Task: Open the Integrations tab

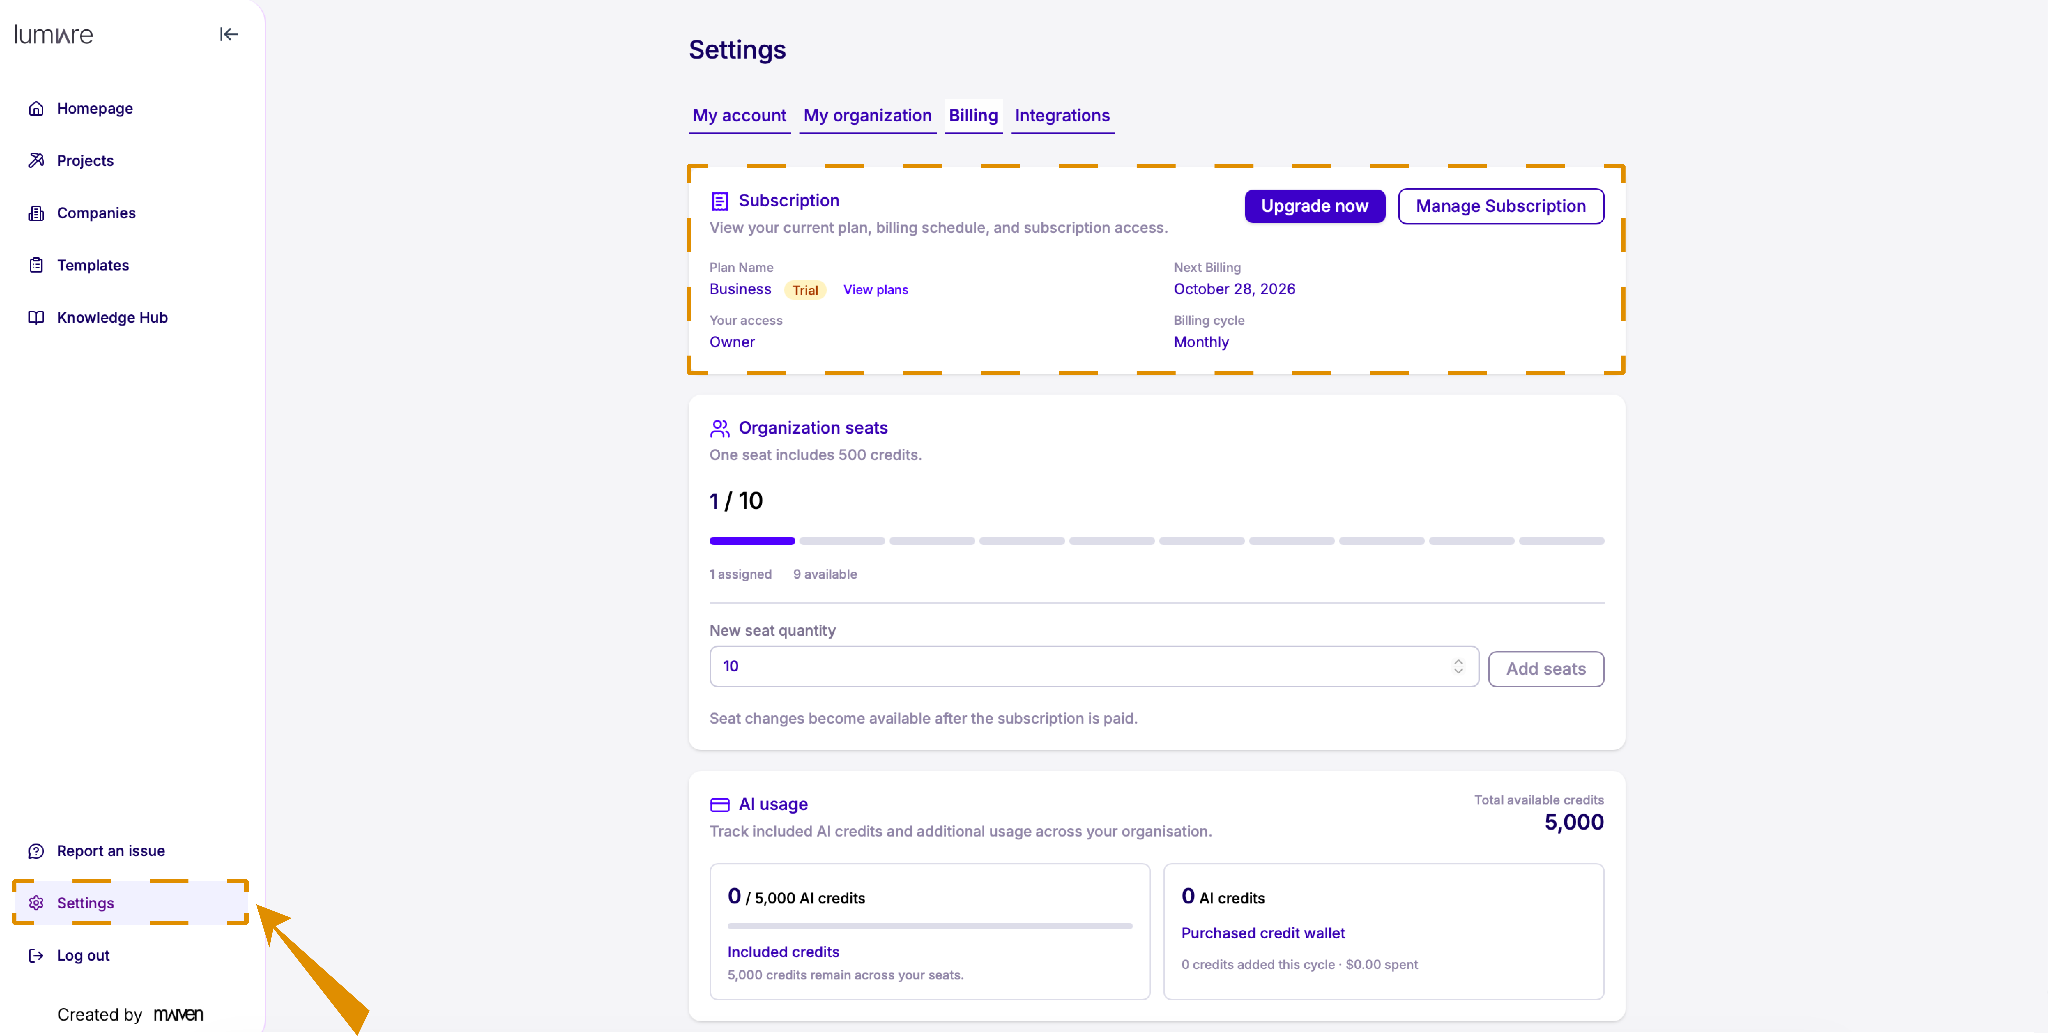Action: 1062,116
